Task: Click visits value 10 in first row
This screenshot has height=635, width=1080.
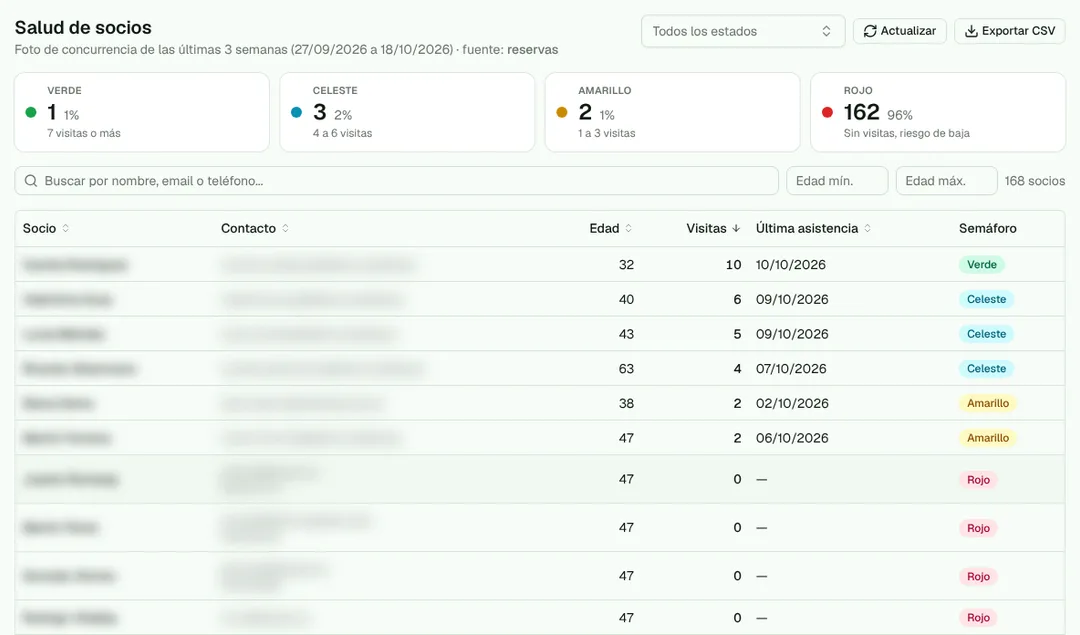Action: point(734,264)
